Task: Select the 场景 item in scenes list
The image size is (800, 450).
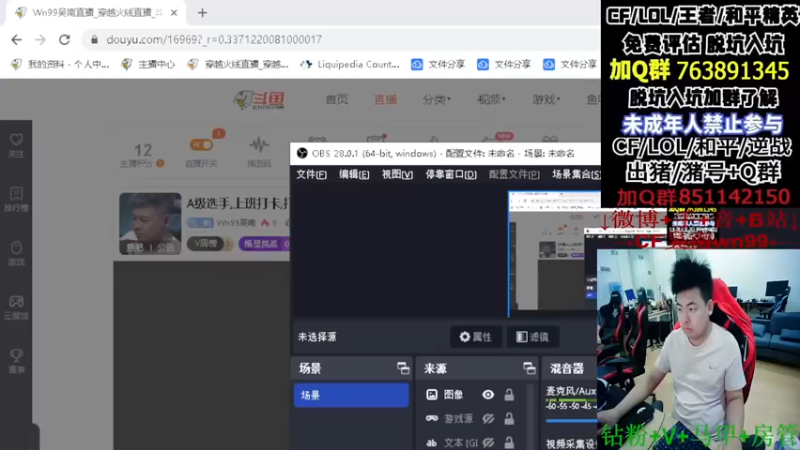Action: pyautogui.click(x=351, y=395)
